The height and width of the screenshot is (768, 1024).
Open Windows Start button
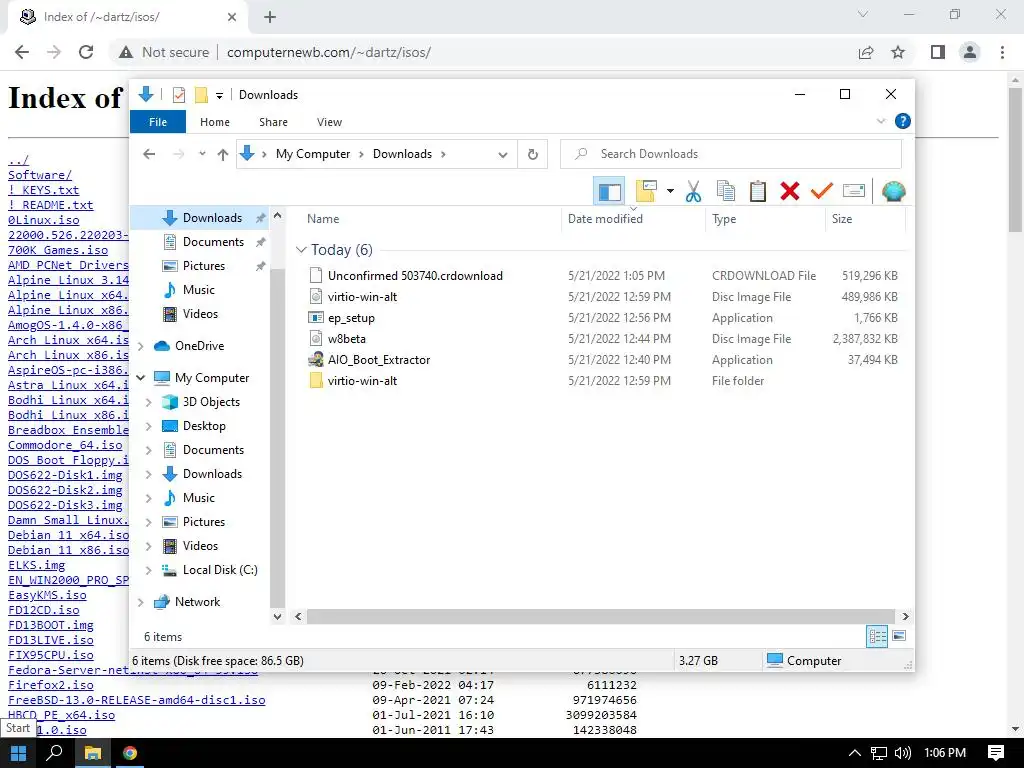tap(18, 753)
